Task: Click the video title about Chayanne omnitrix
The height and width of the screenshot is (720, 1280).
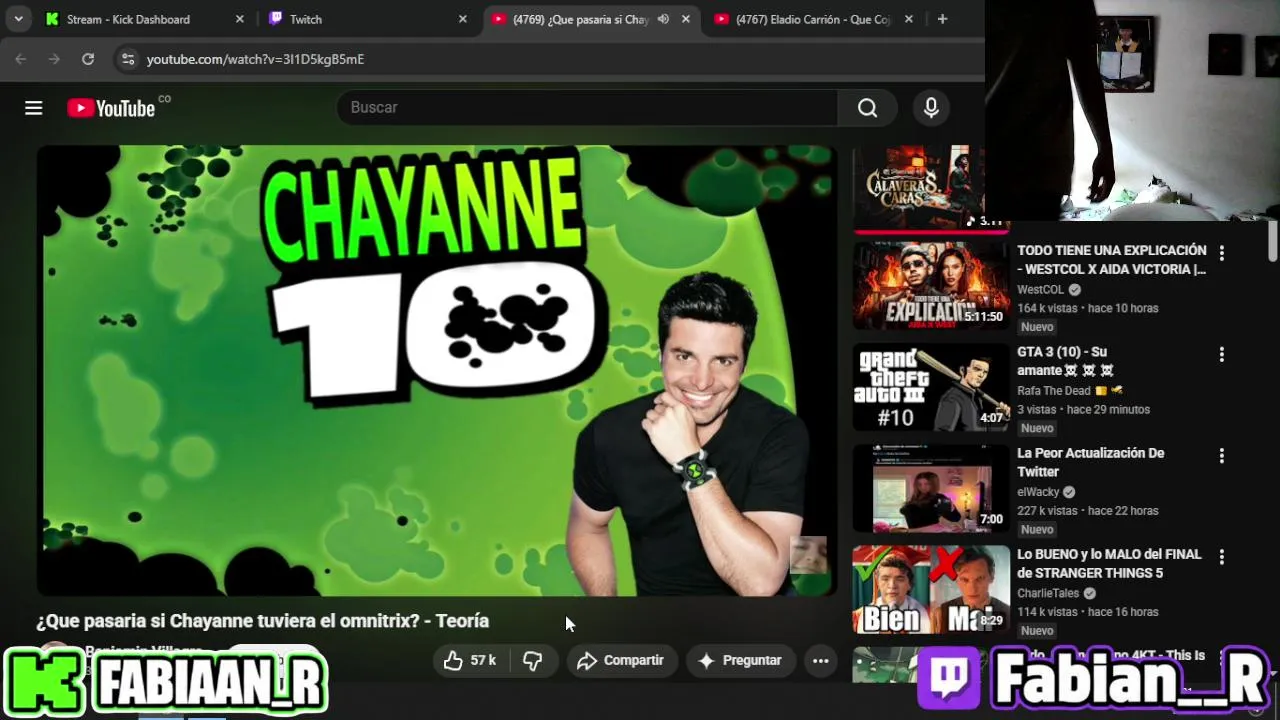Action: (x=263, y=621)
